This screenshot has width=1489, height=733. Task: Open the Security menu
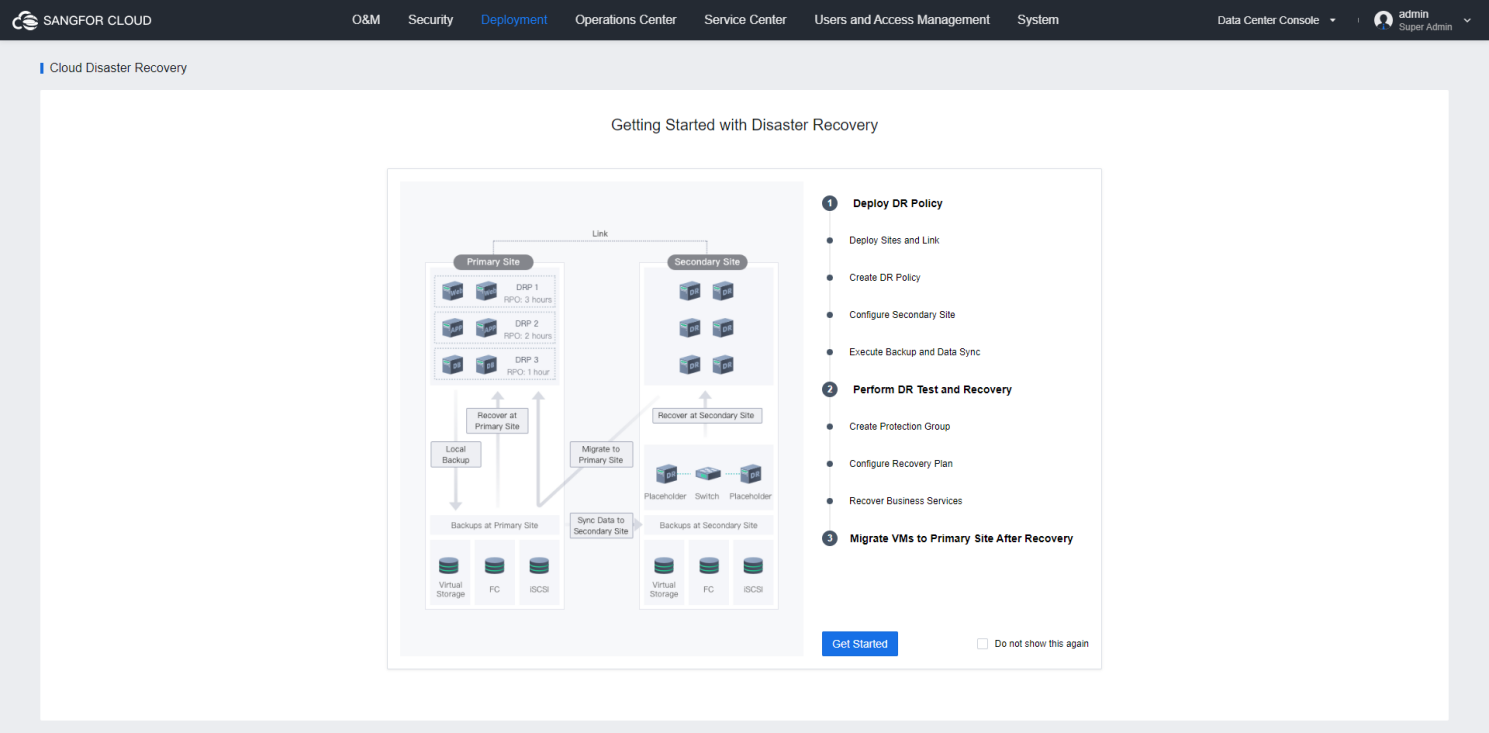431,20
